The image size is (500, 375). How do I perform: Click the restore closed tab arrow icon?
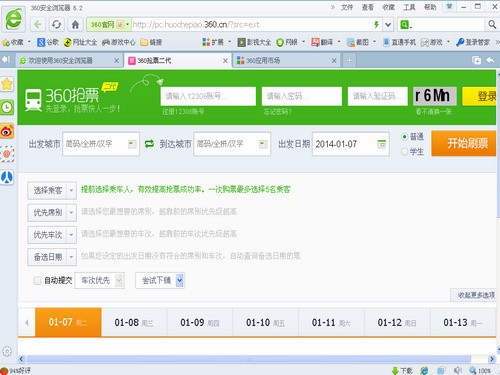490,60
